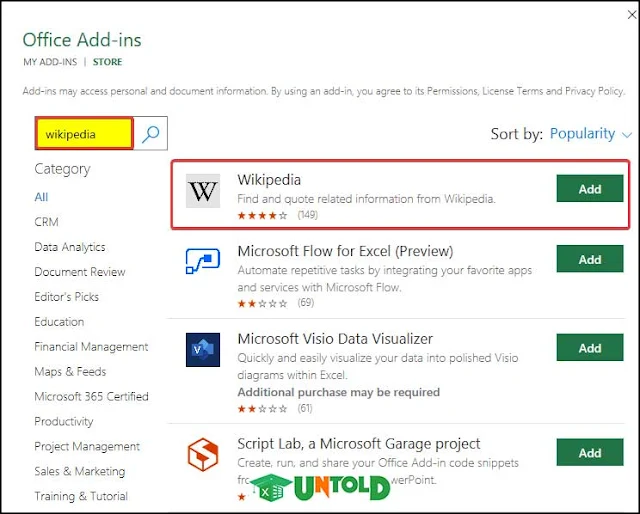The width and height of the screenshot is (640, 514).
Task: Click the Microsoft Flow add-in icon
Action: (203, 261)
